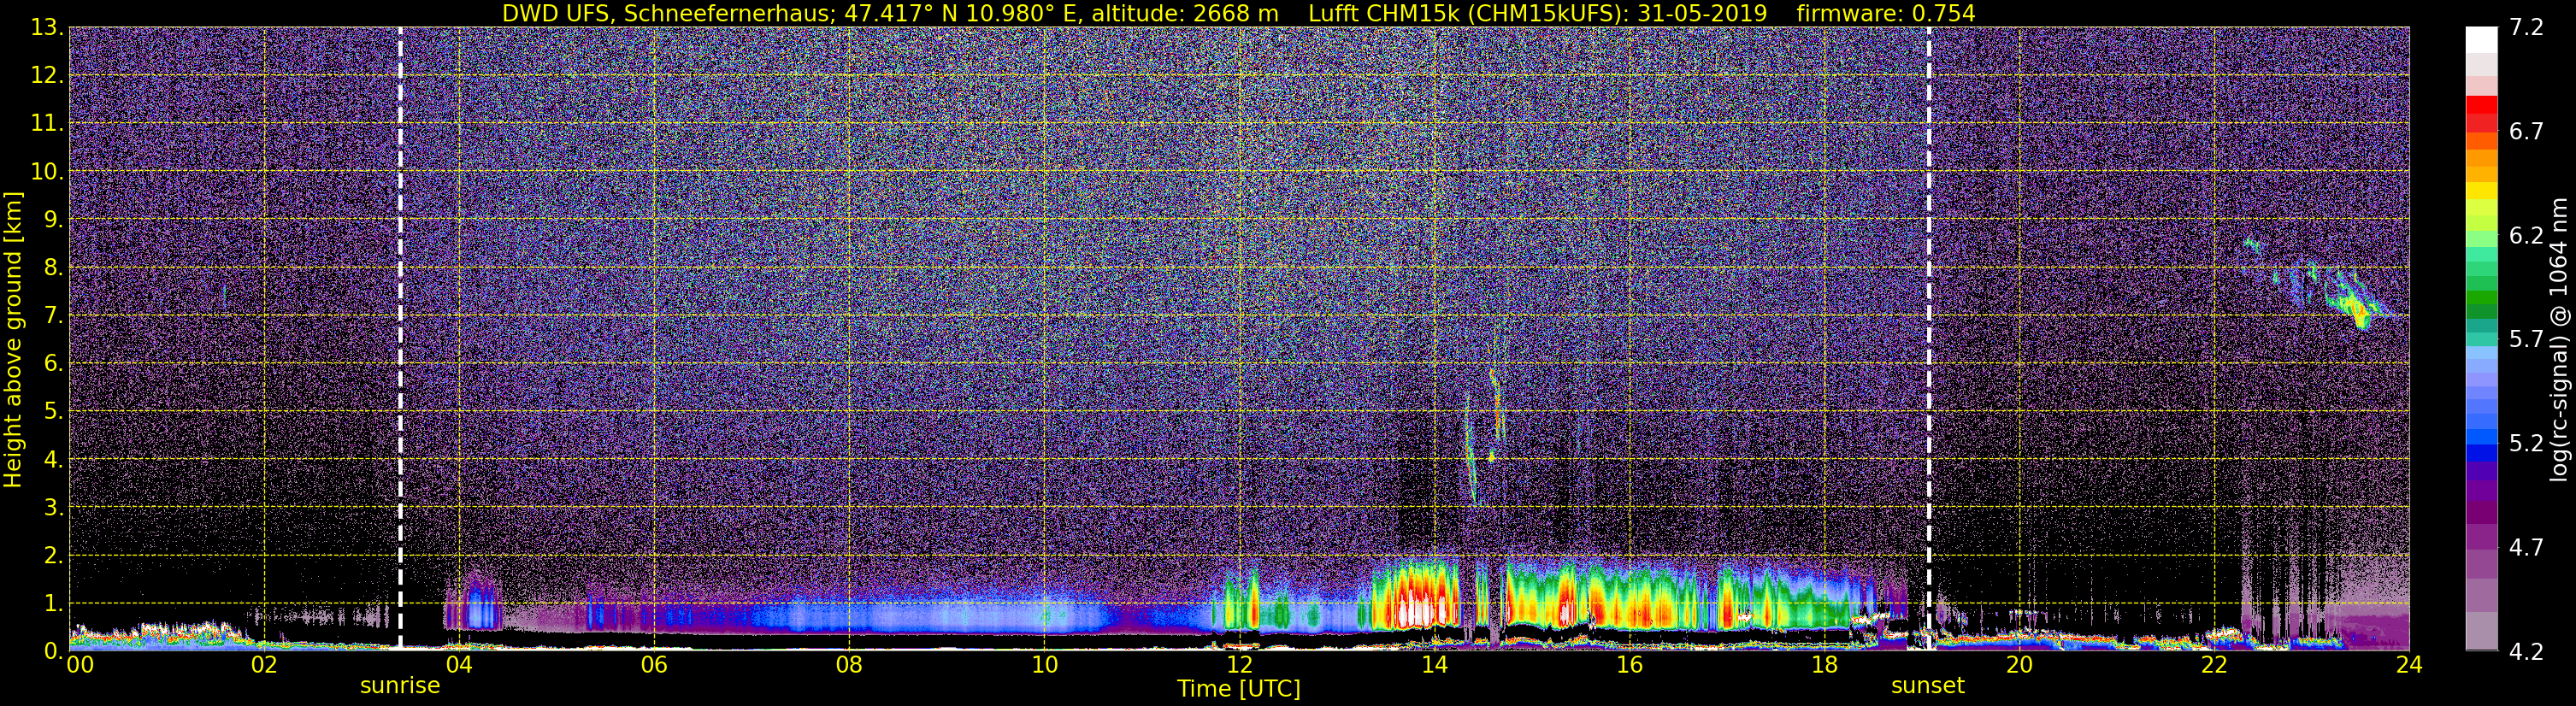
Task: Click the time tick label '16'
Action: (1629, 666)
